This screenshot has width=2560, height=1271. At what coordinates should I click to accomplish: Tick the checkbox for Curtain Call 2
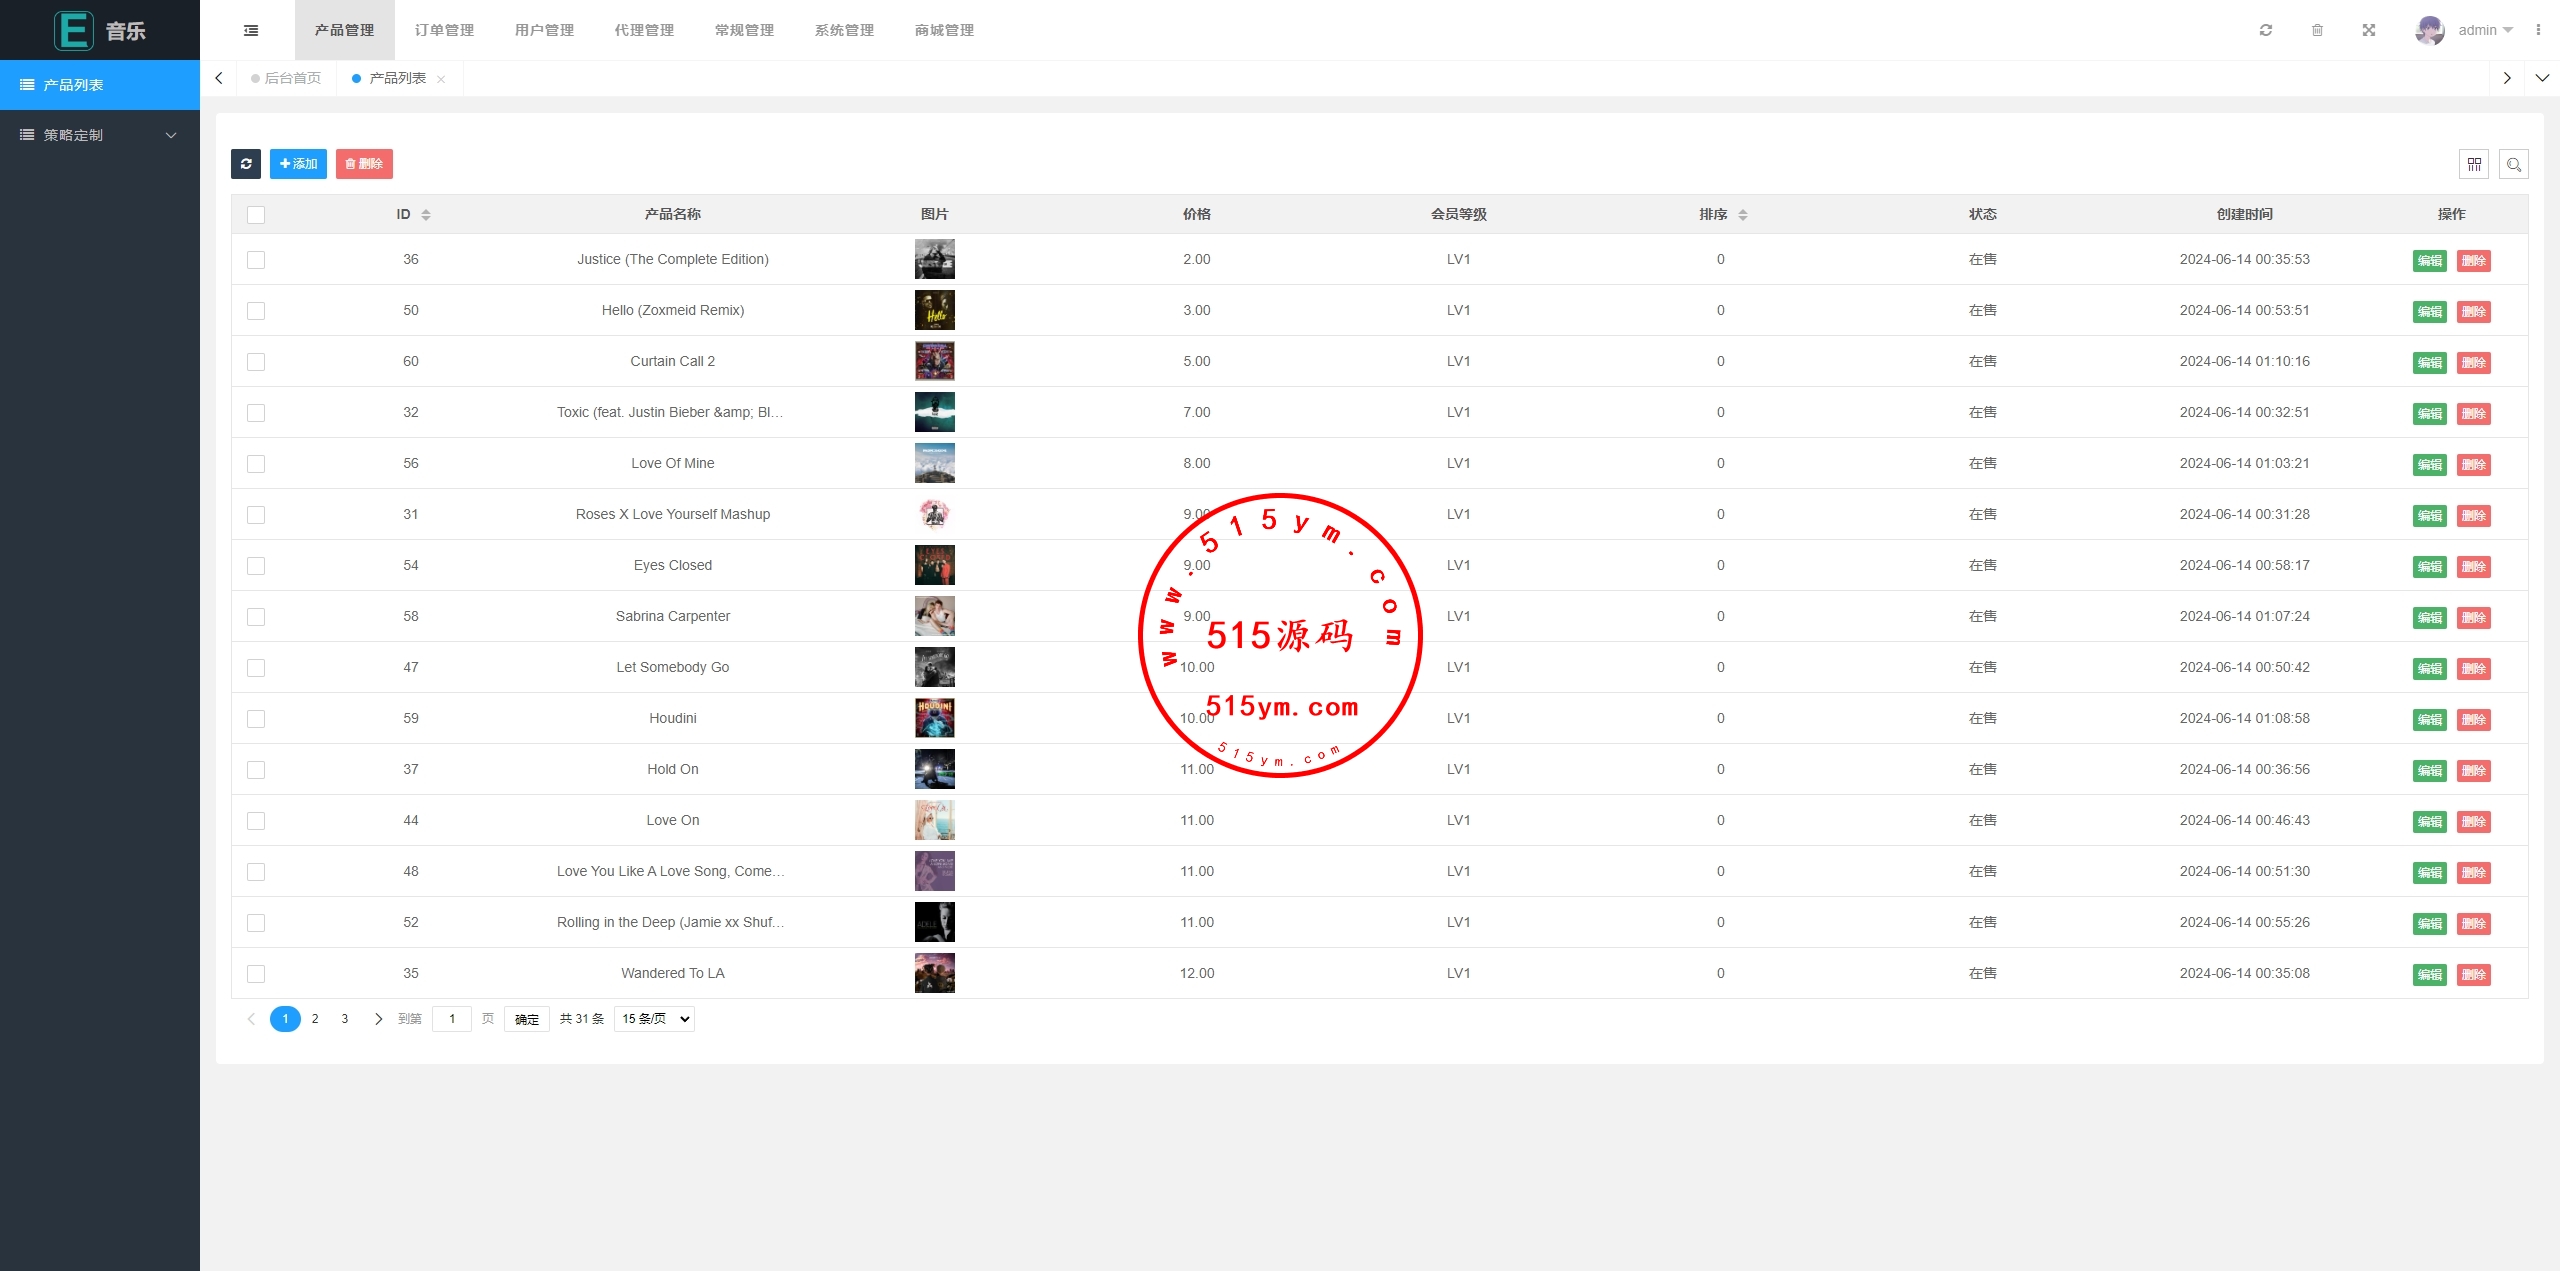click(x=256, y=362)
